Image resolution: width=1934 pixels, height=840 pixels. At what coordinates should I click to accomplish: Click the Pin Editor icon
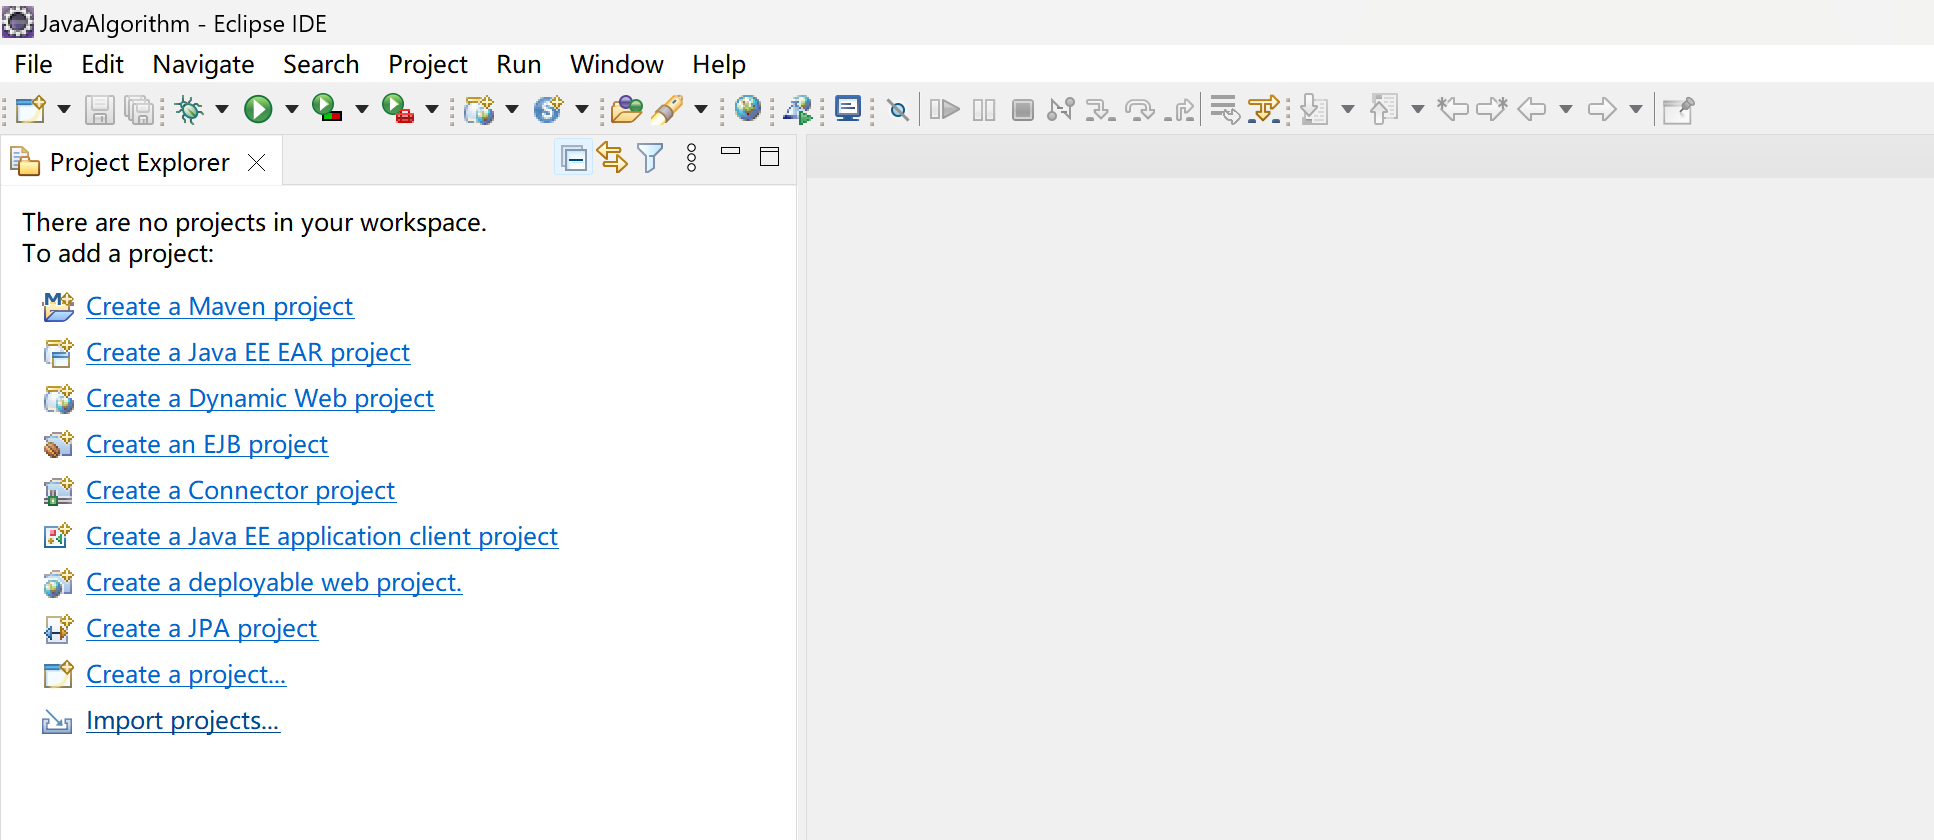tap(1678, 109)
